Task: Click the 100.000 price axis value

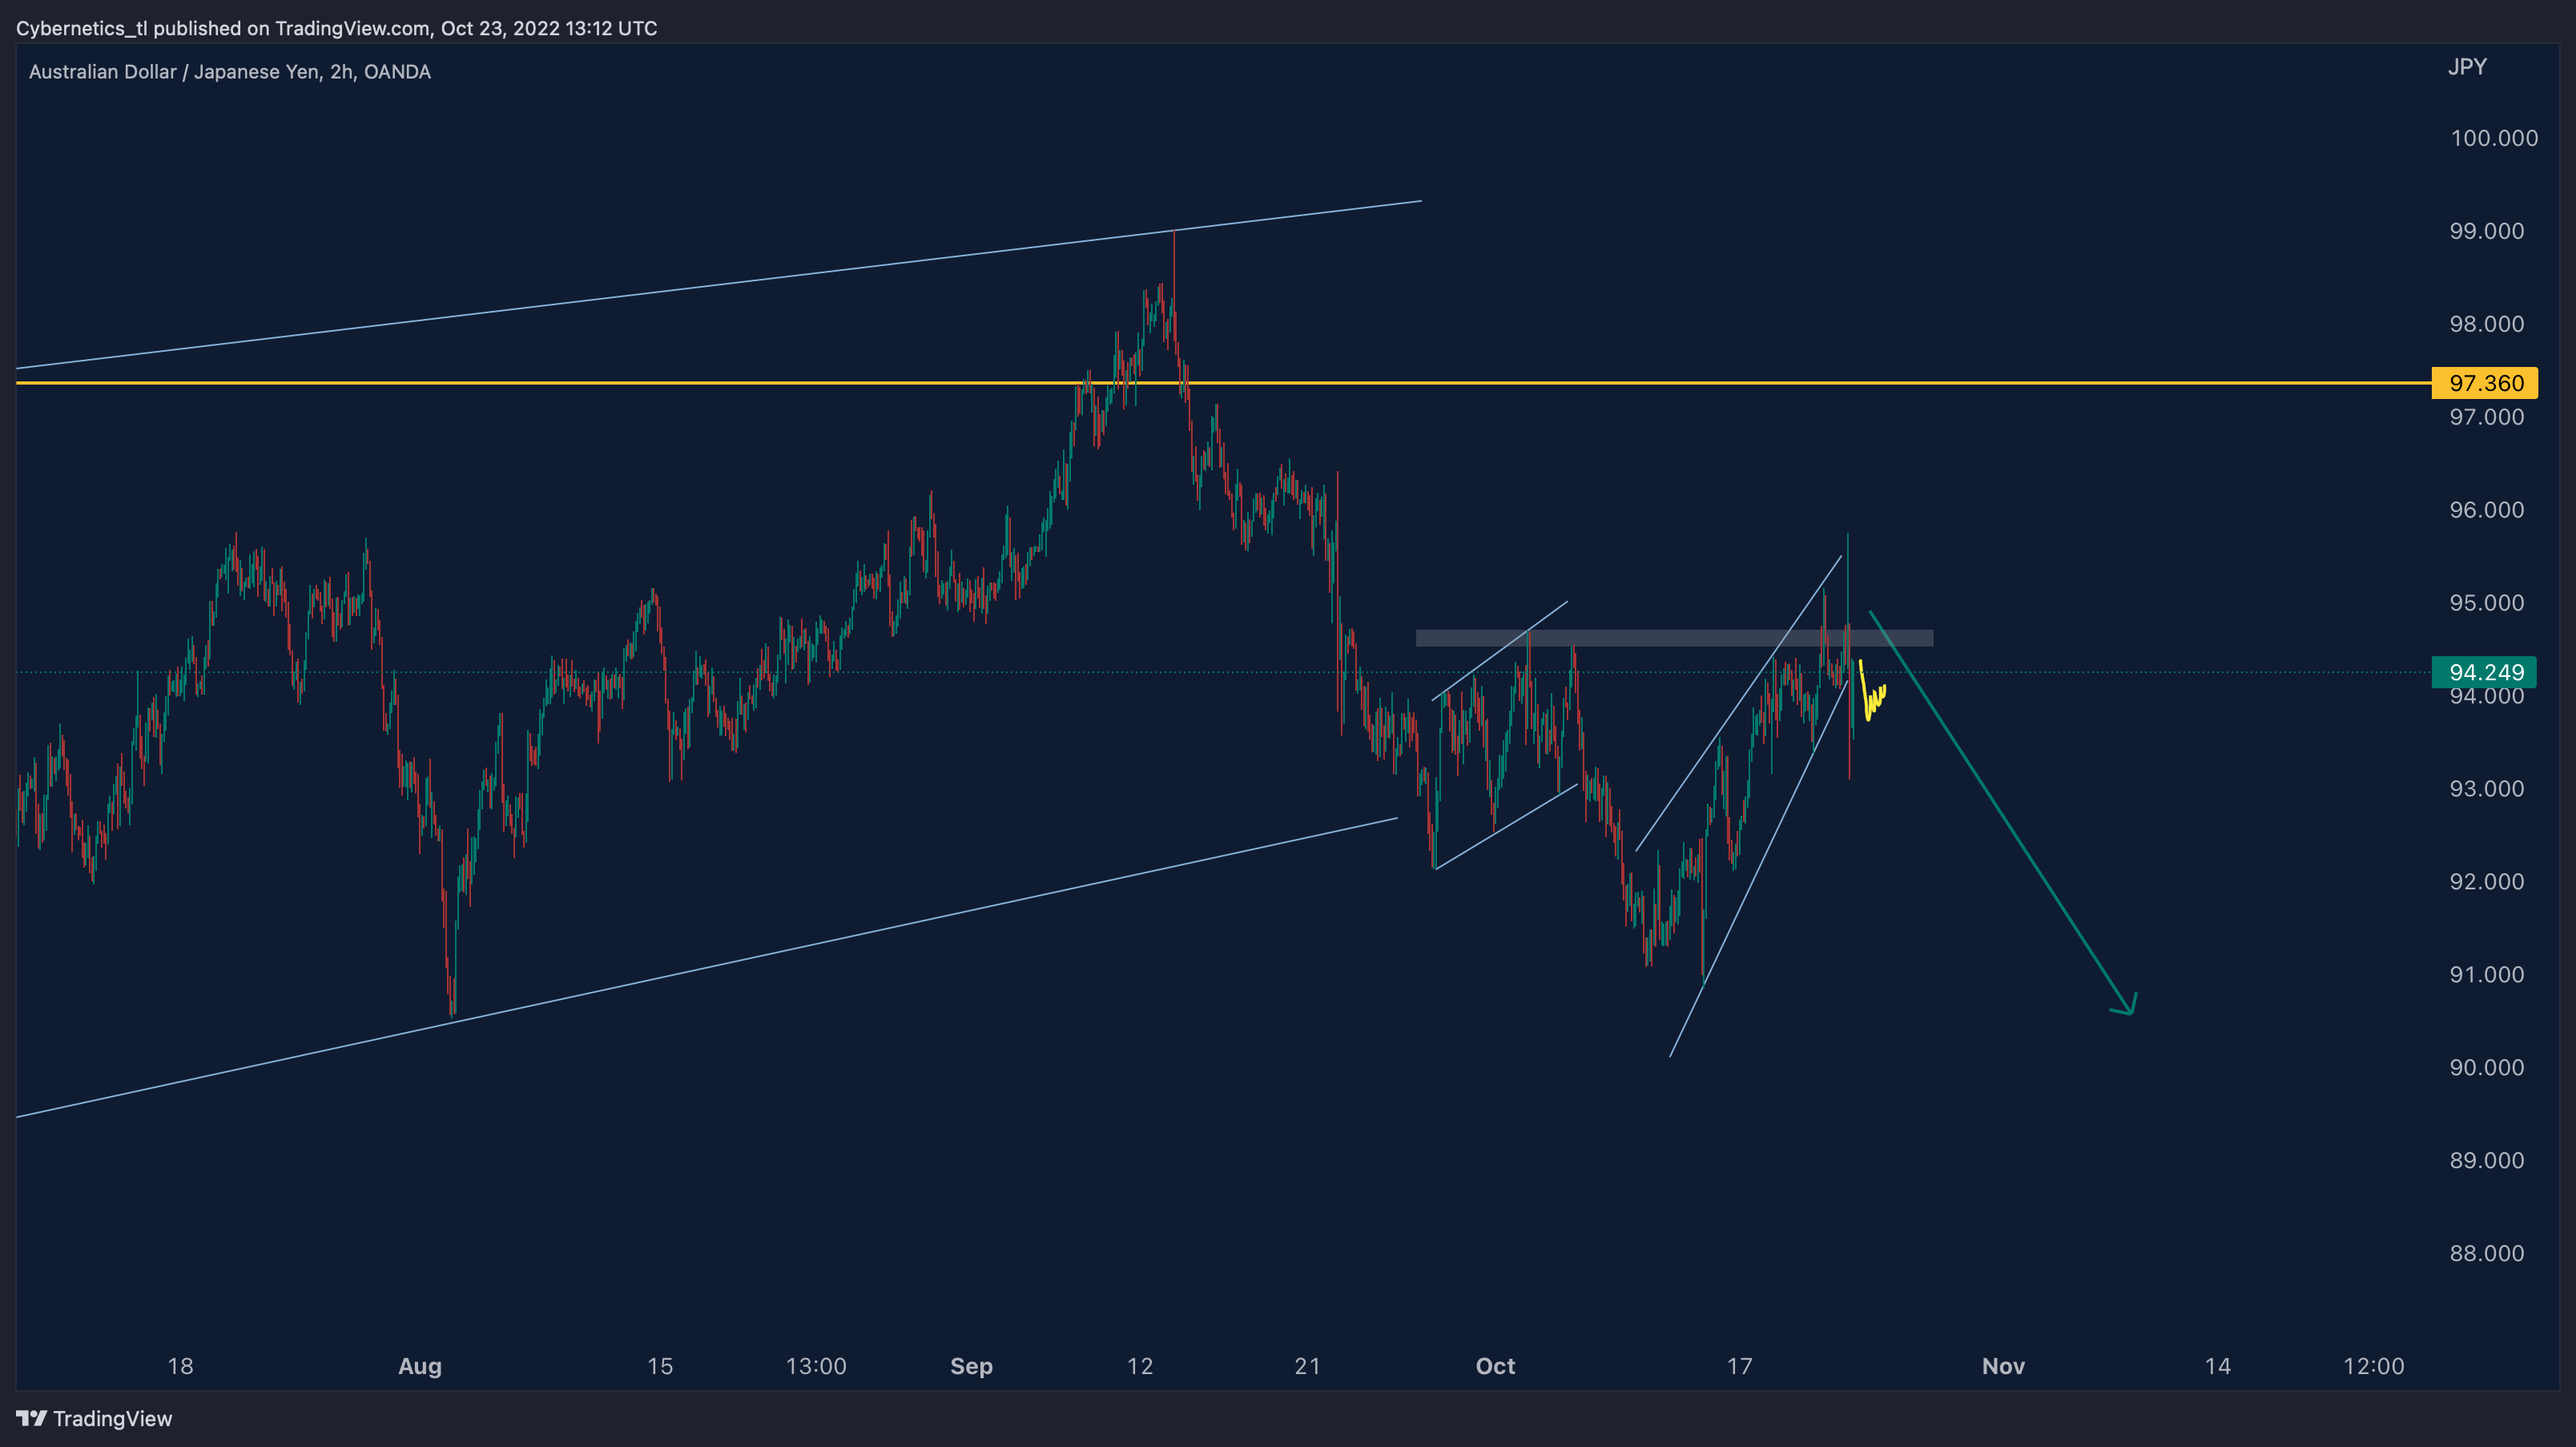Action: 2493,138
